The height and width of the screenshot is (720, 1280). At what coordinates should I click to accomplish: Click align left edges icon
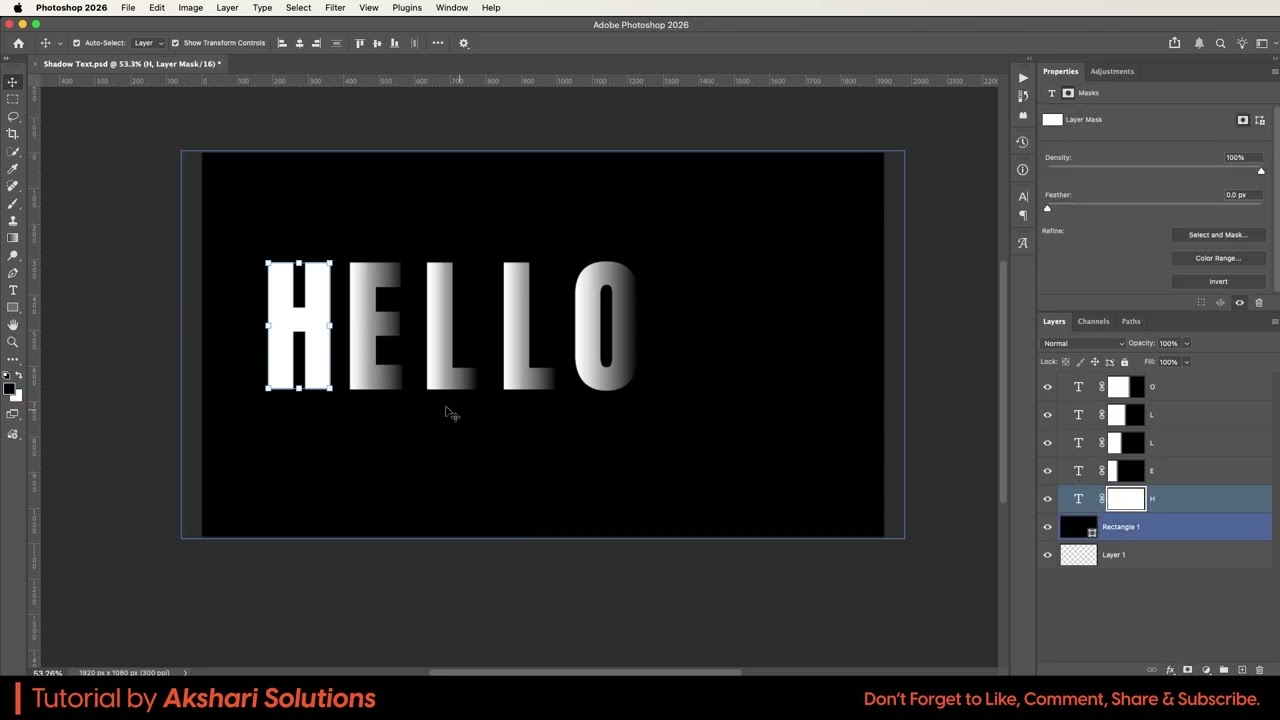pyautogui.click(x=282, y=43)
